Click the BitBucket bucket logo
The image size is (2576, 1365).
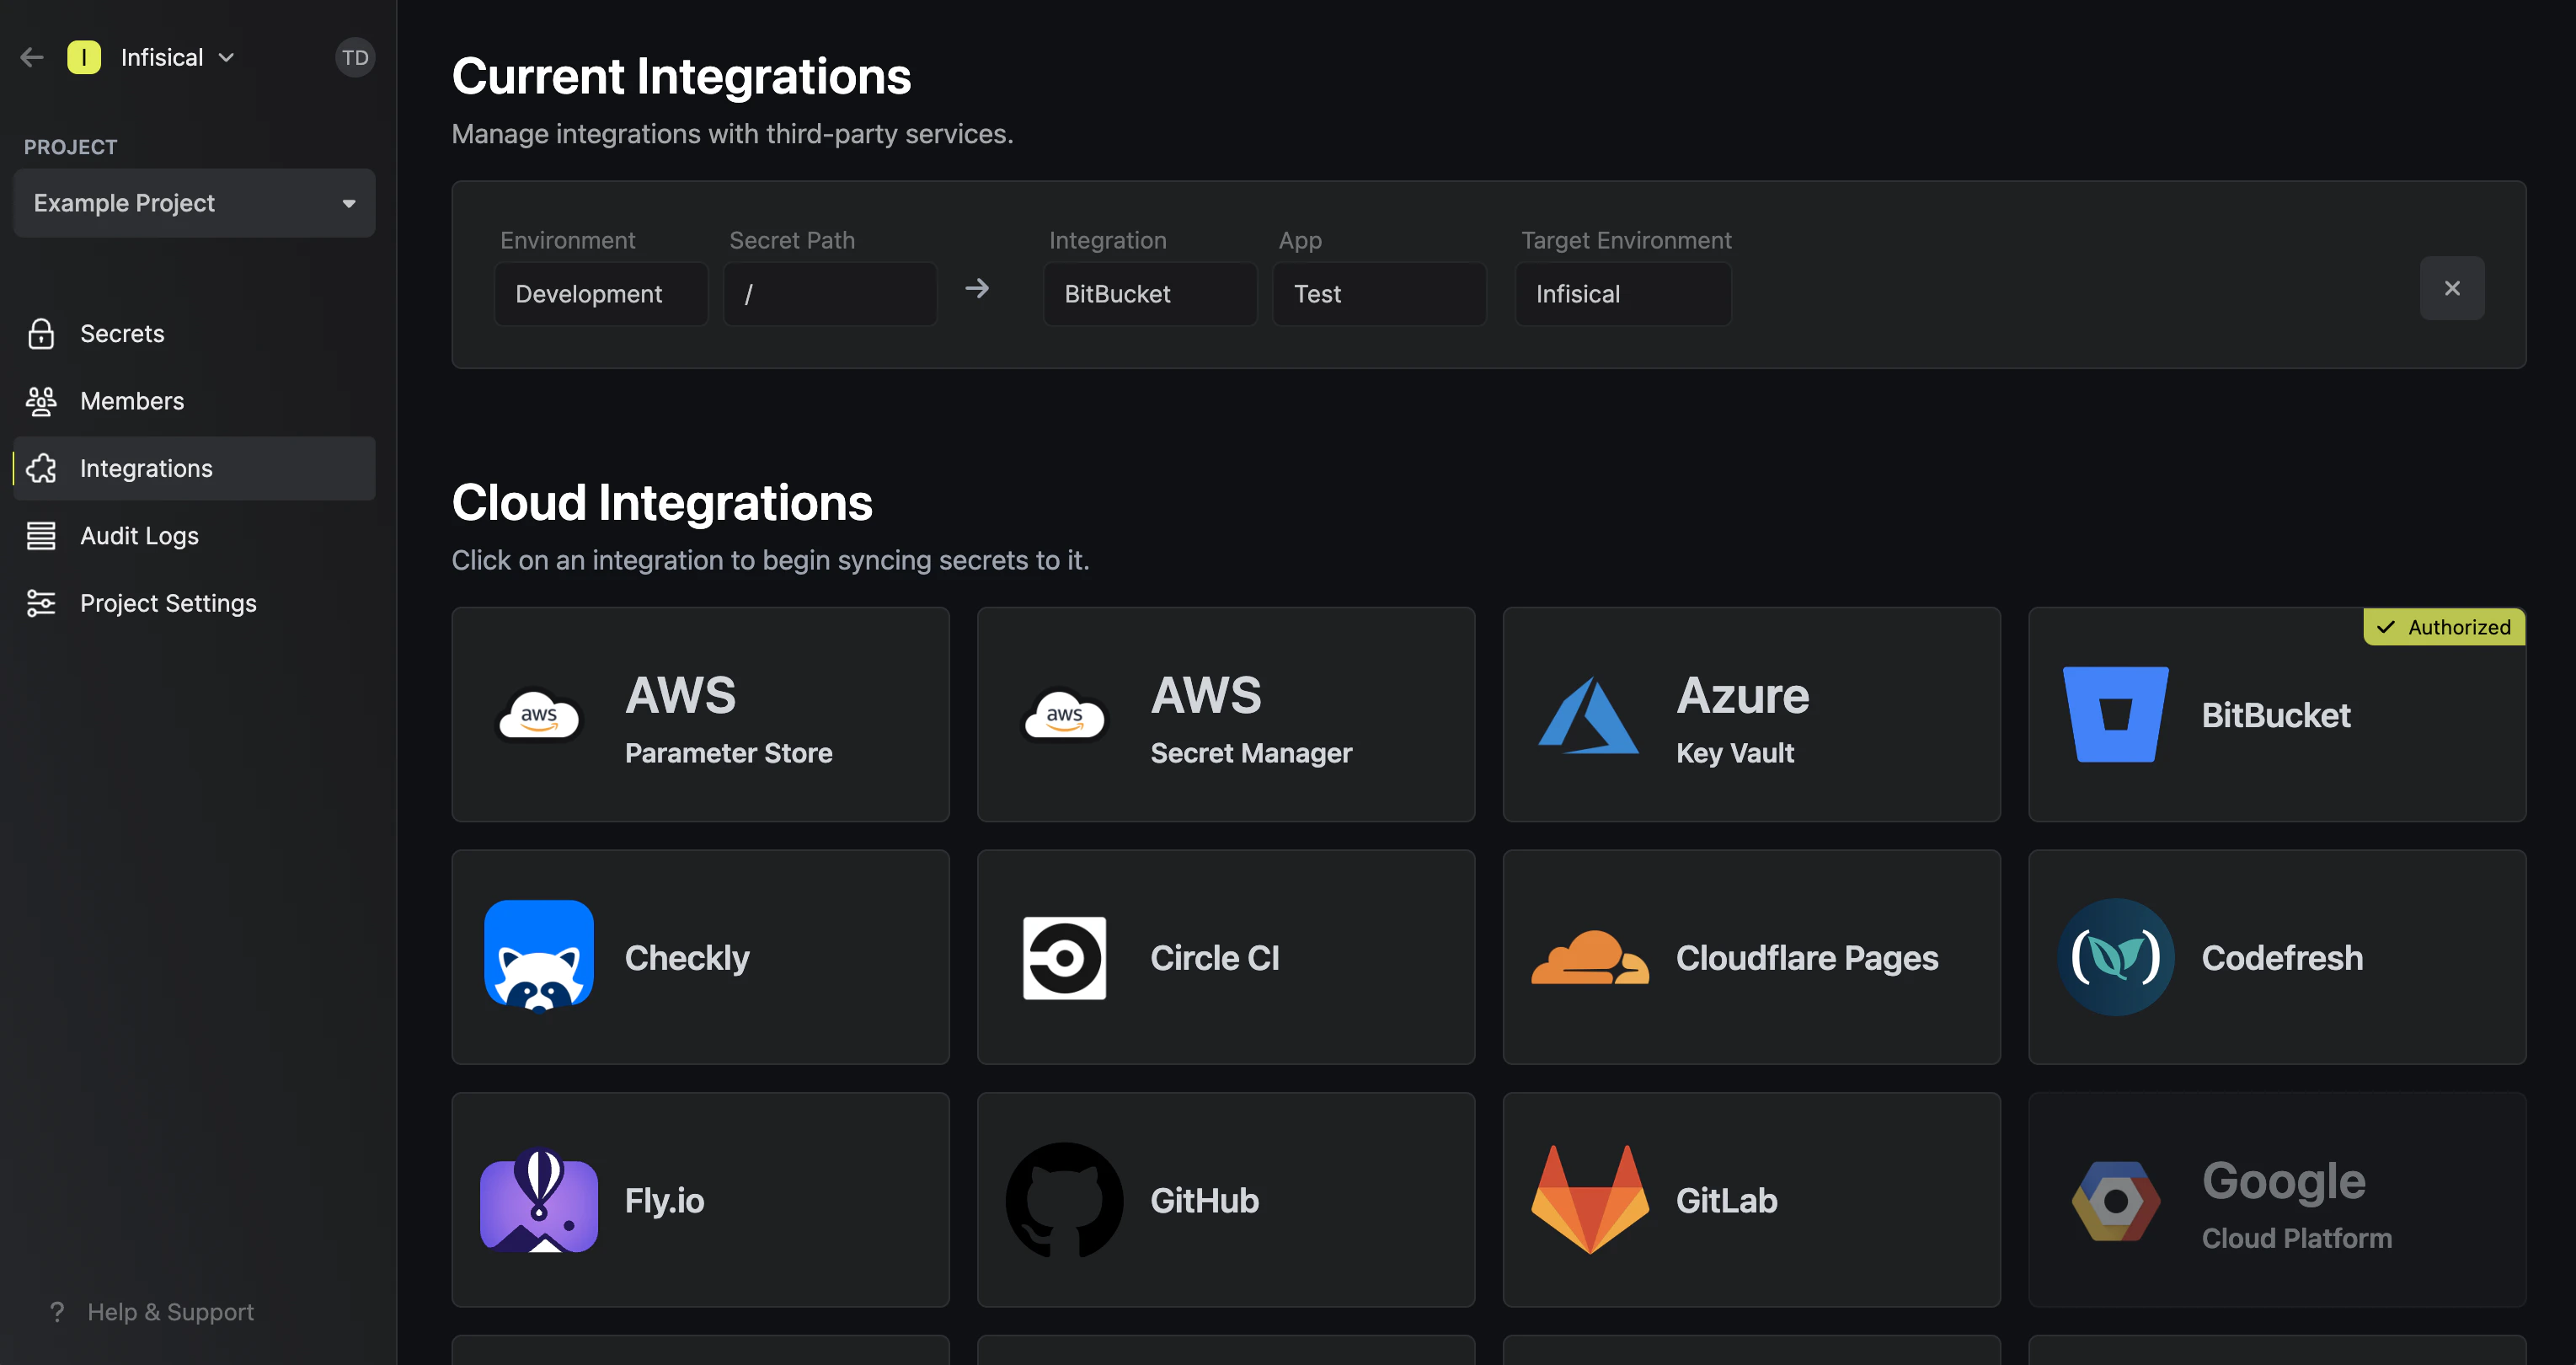[x=2116, y=714]
